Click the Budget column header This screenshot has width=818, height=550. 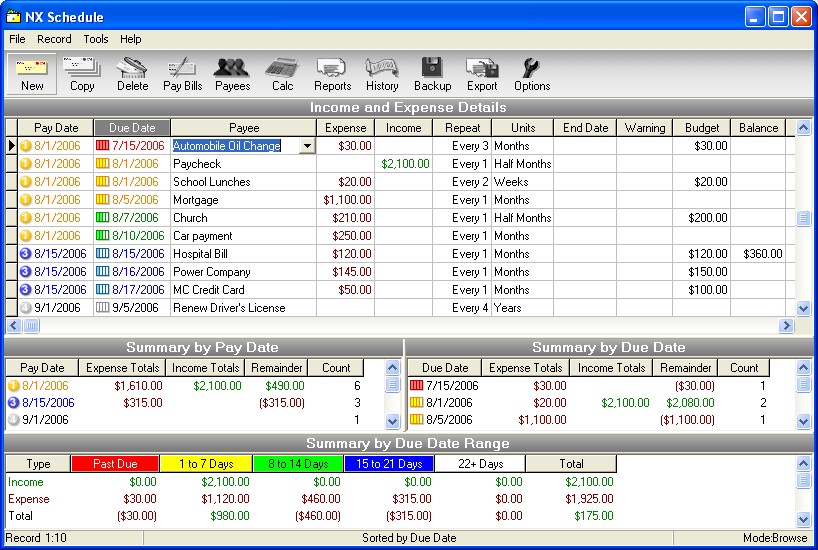click(x=702, y=128)
